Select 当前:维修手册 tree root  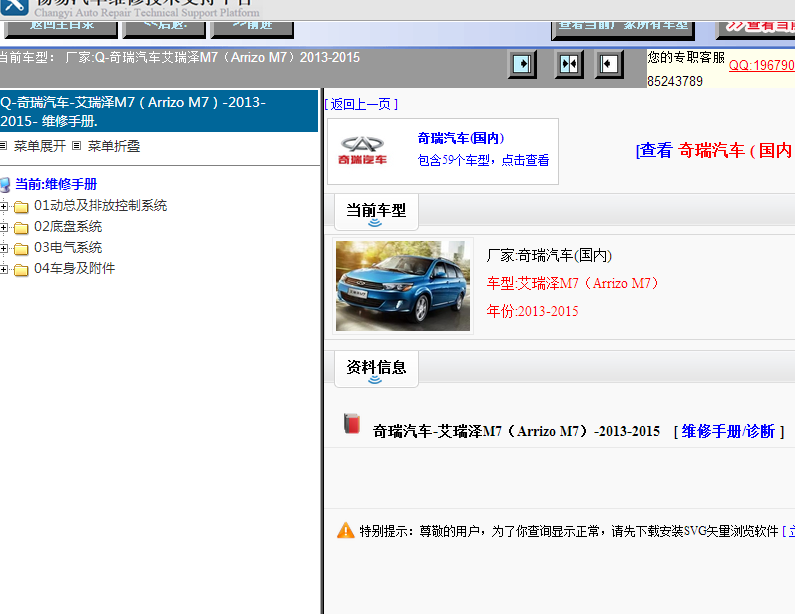coord(56,184)
